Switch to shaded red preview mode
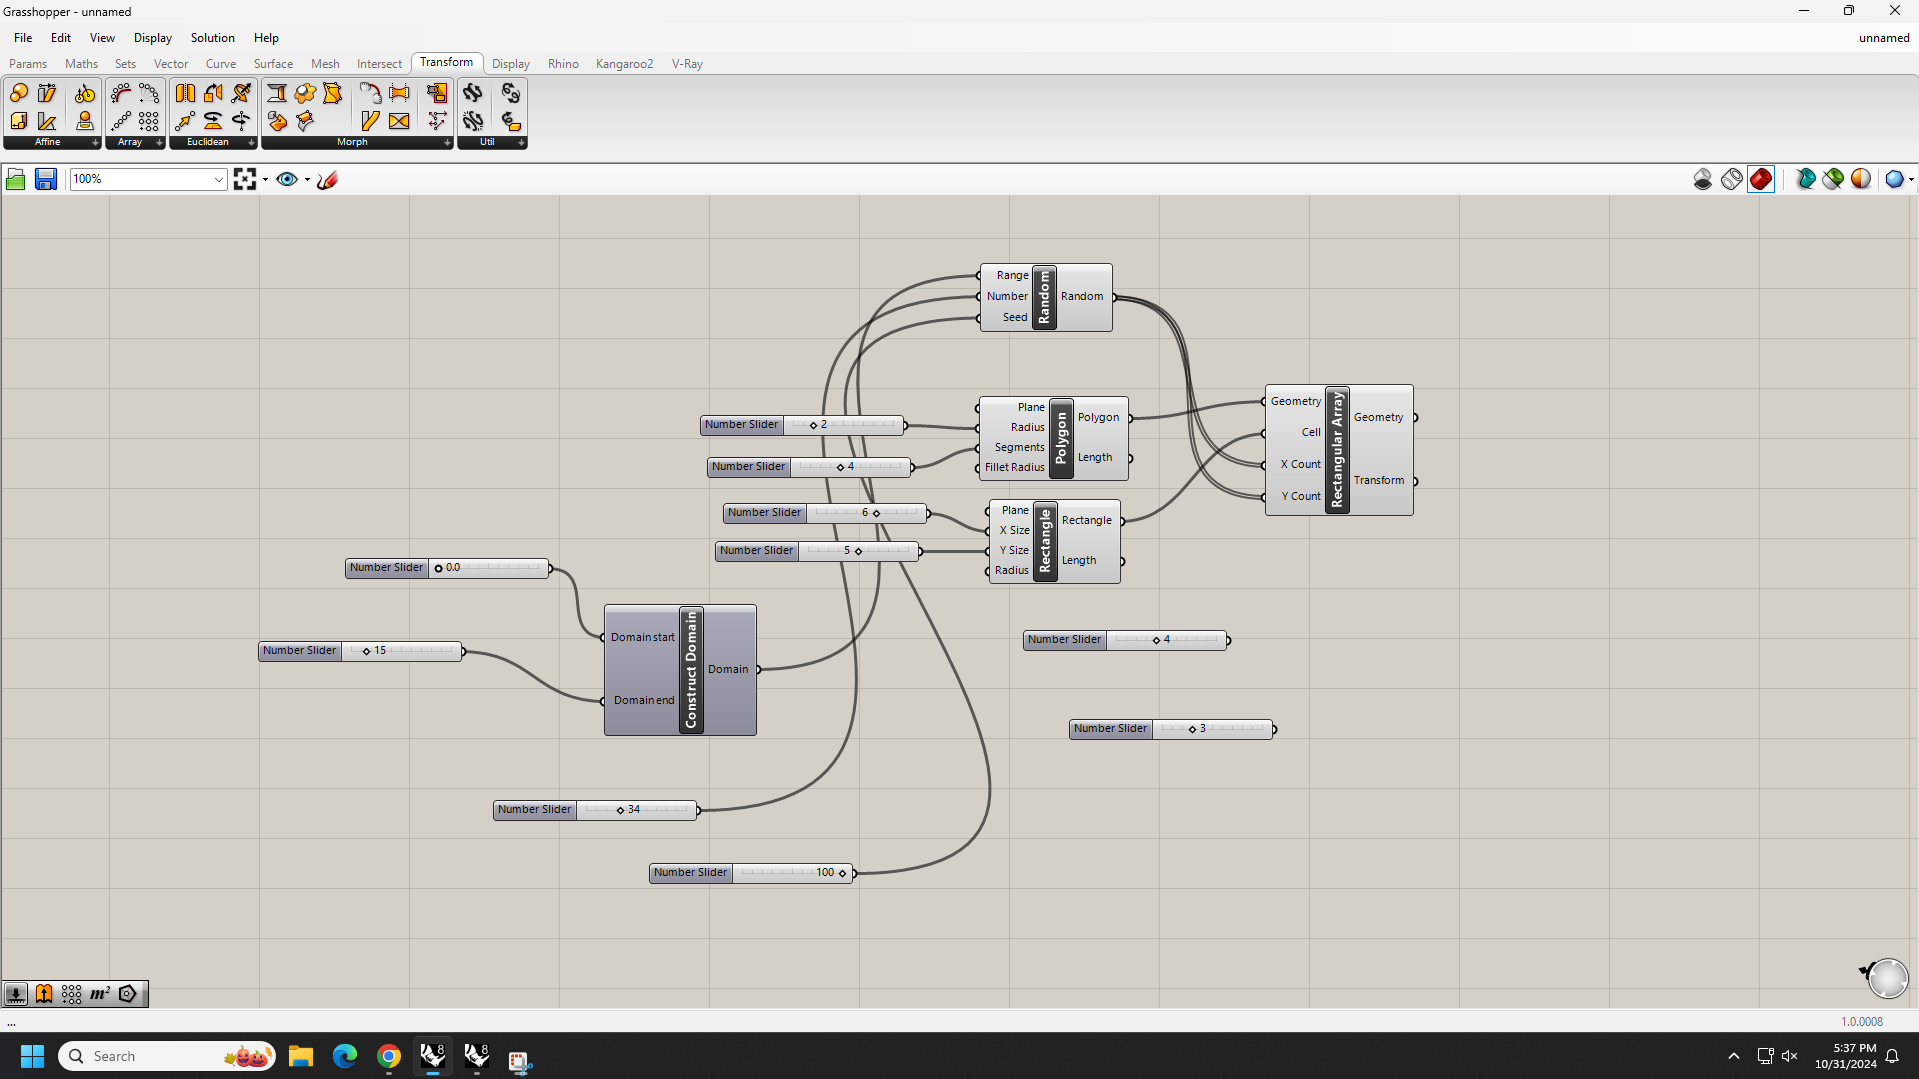This screenshot has width=1919, height=1079. pos(1761,179)
